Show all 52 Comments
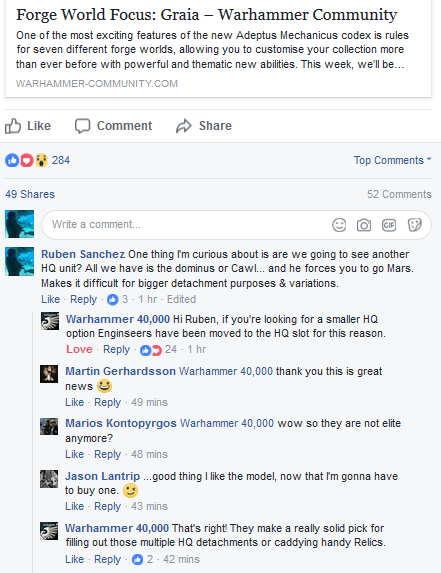 [399, 194]
